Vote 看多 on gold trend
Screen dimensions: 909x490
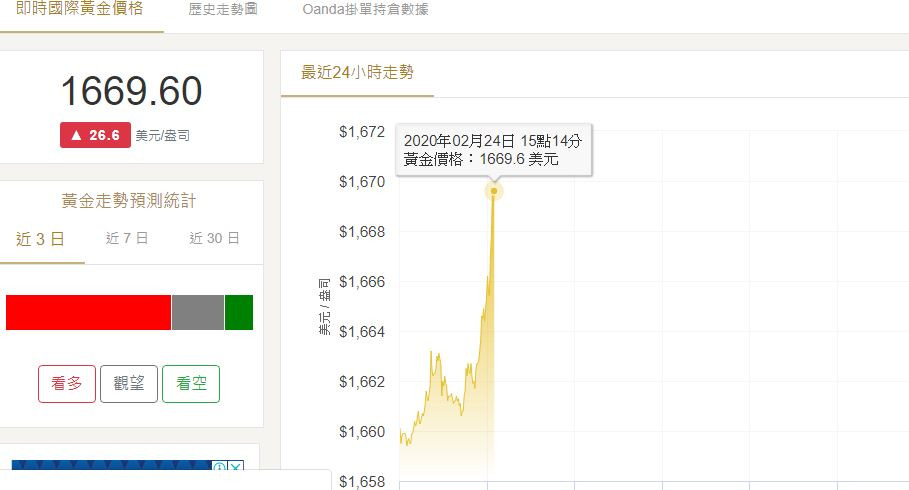pos(67,383)
